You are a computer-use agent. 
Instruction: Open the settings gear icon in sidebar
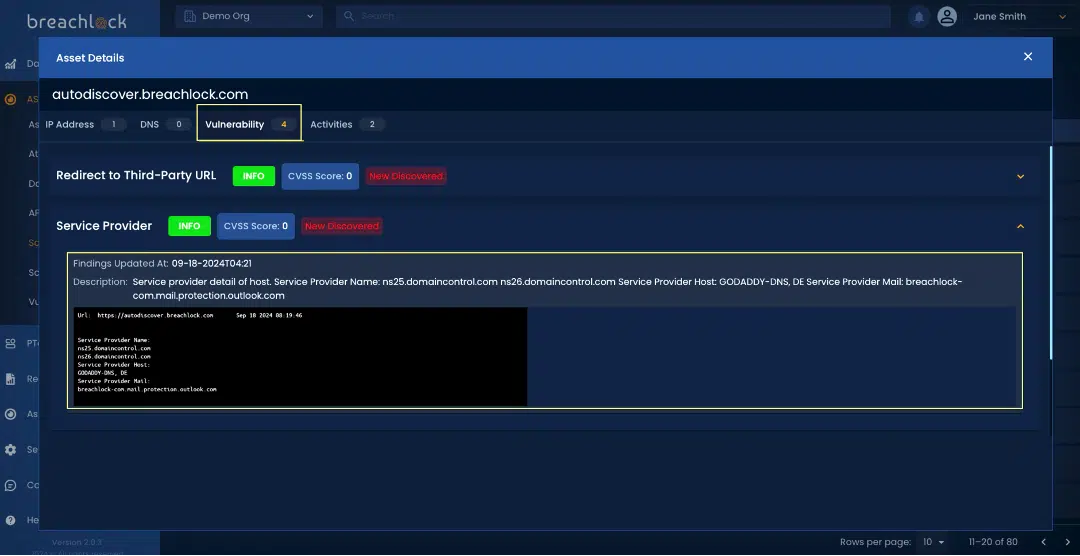click(x=10, y=450)
